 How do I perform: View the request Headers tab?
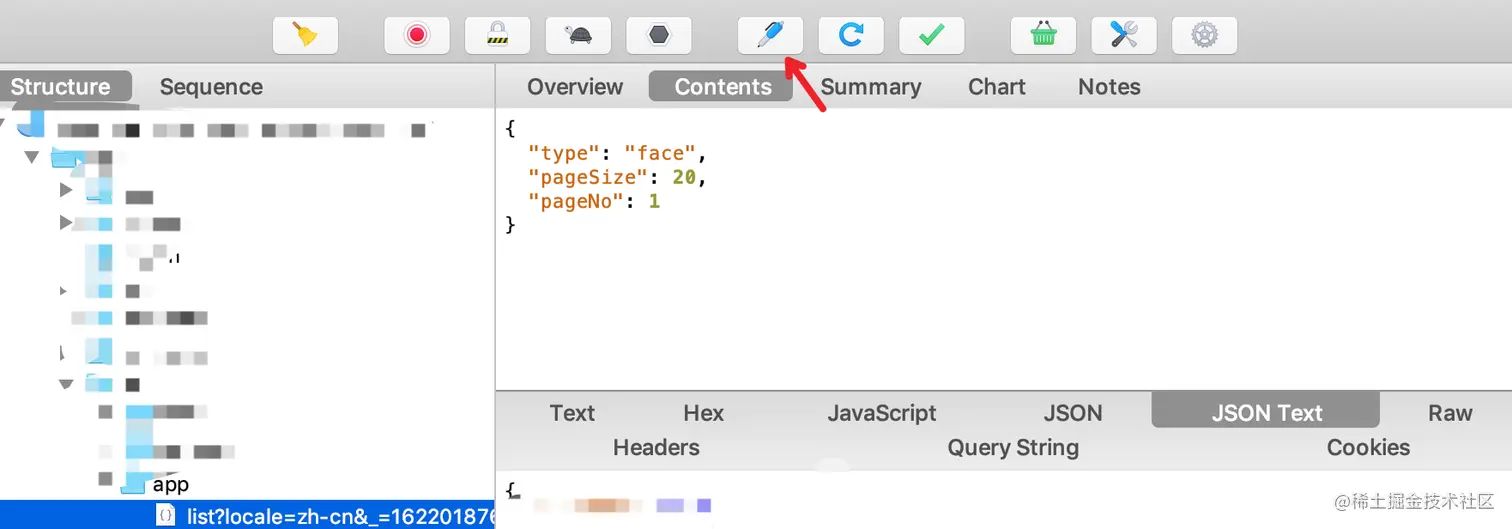pos(656,447)
